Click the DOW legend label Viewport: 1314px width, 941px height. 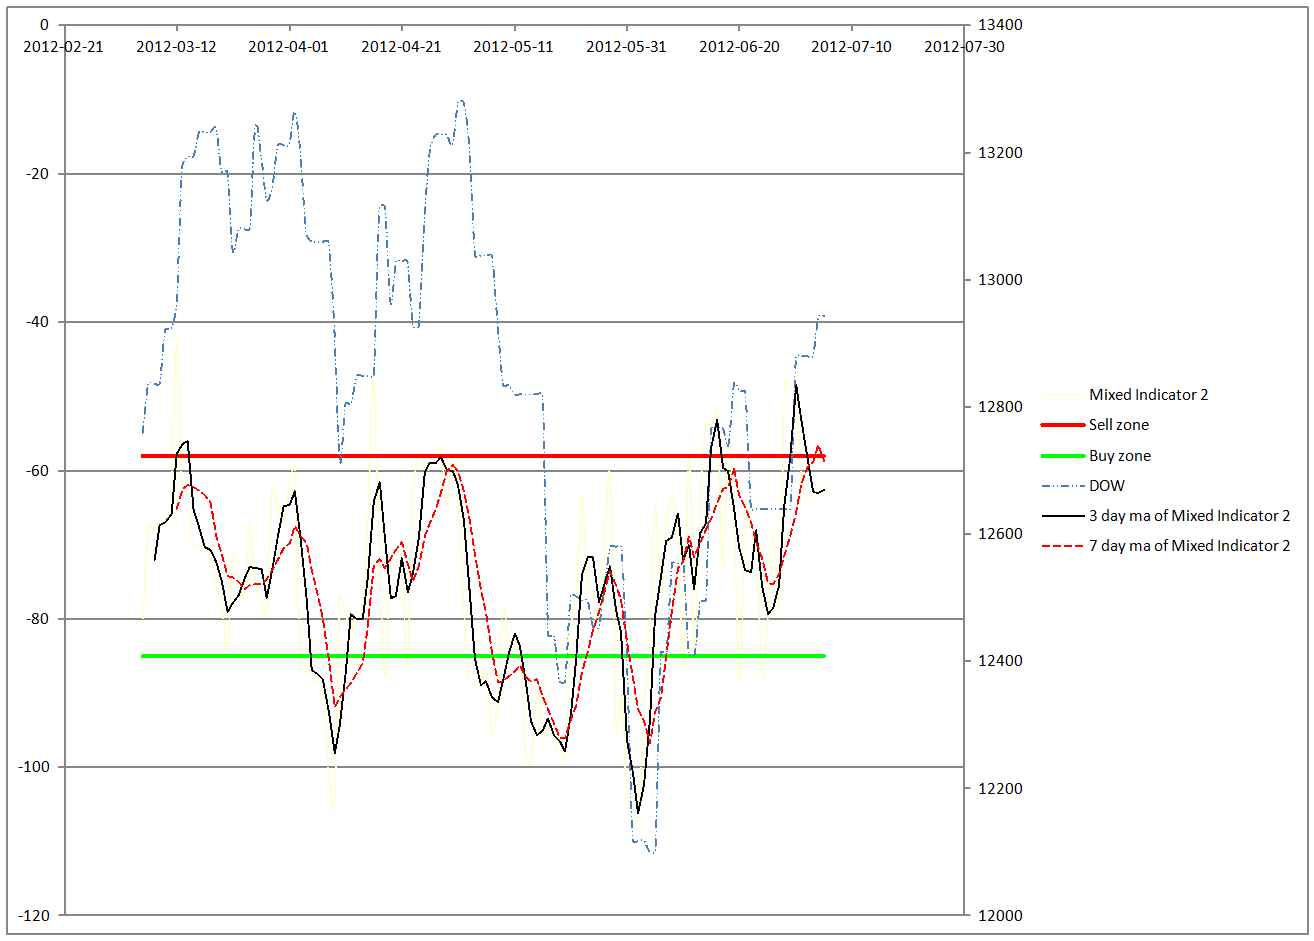[1106, 486]
